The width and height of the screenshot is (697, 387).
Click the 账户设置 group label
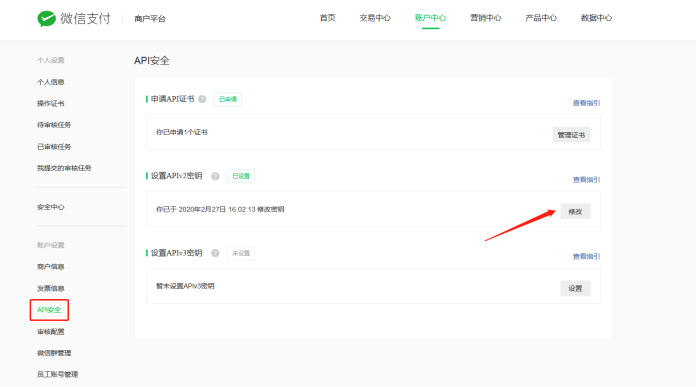coord(51,245)
